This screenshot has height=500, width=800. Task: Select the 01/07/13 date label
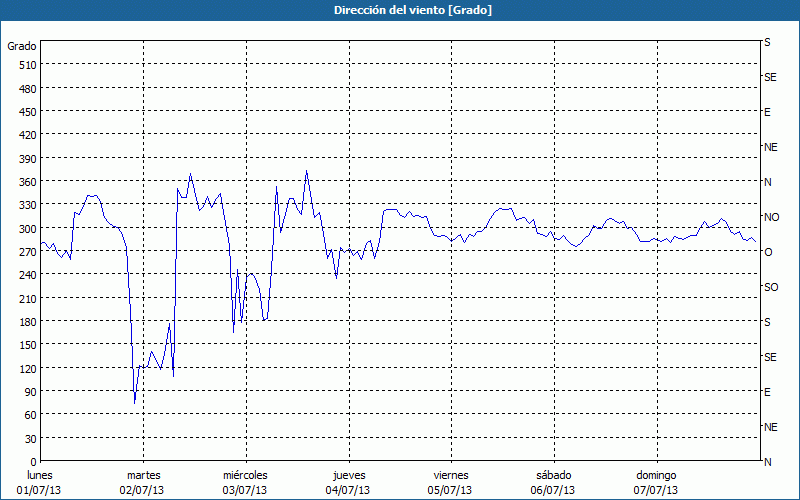40,490
